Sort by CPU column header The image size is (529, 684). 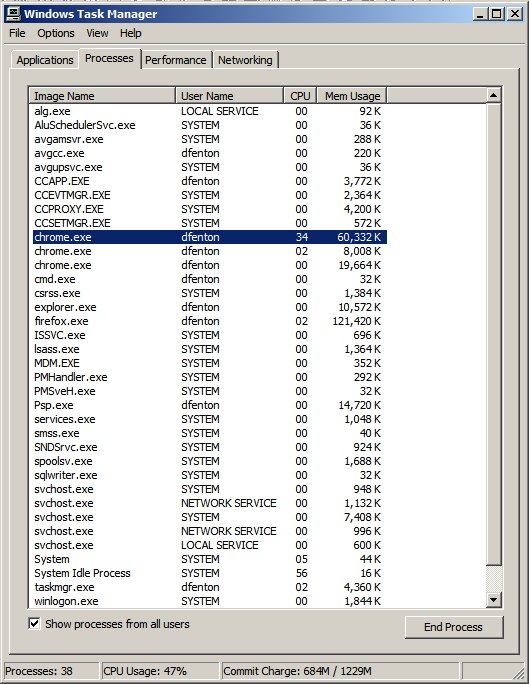pyautogui.click(x=300, y=96)
